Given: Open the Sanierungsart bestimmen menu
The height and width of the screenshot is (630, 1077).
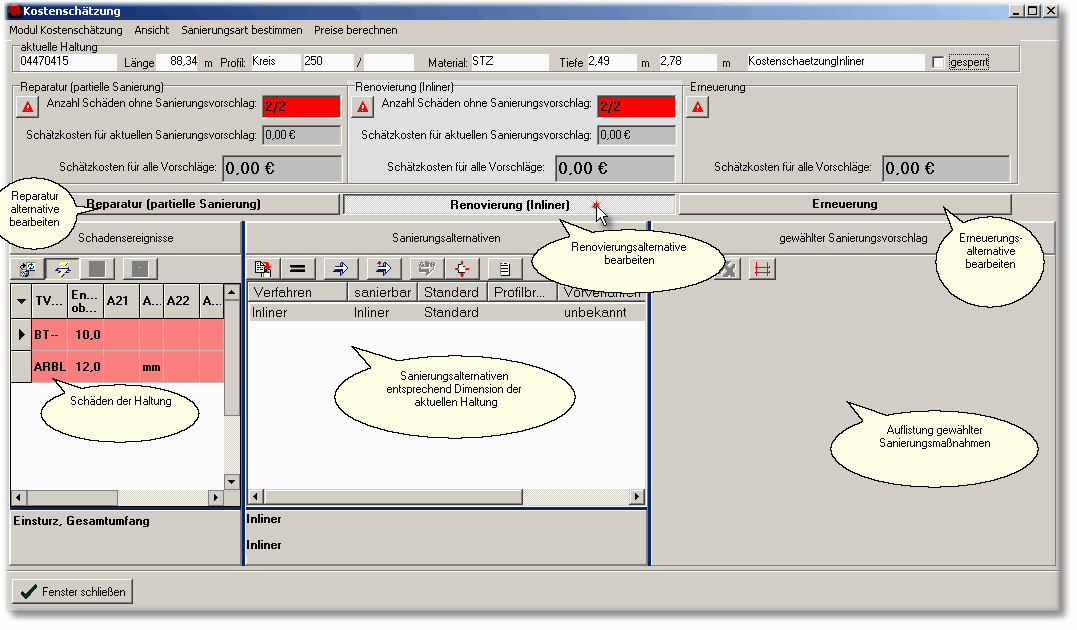Looking at the screenshot, I should coord(241,30).
